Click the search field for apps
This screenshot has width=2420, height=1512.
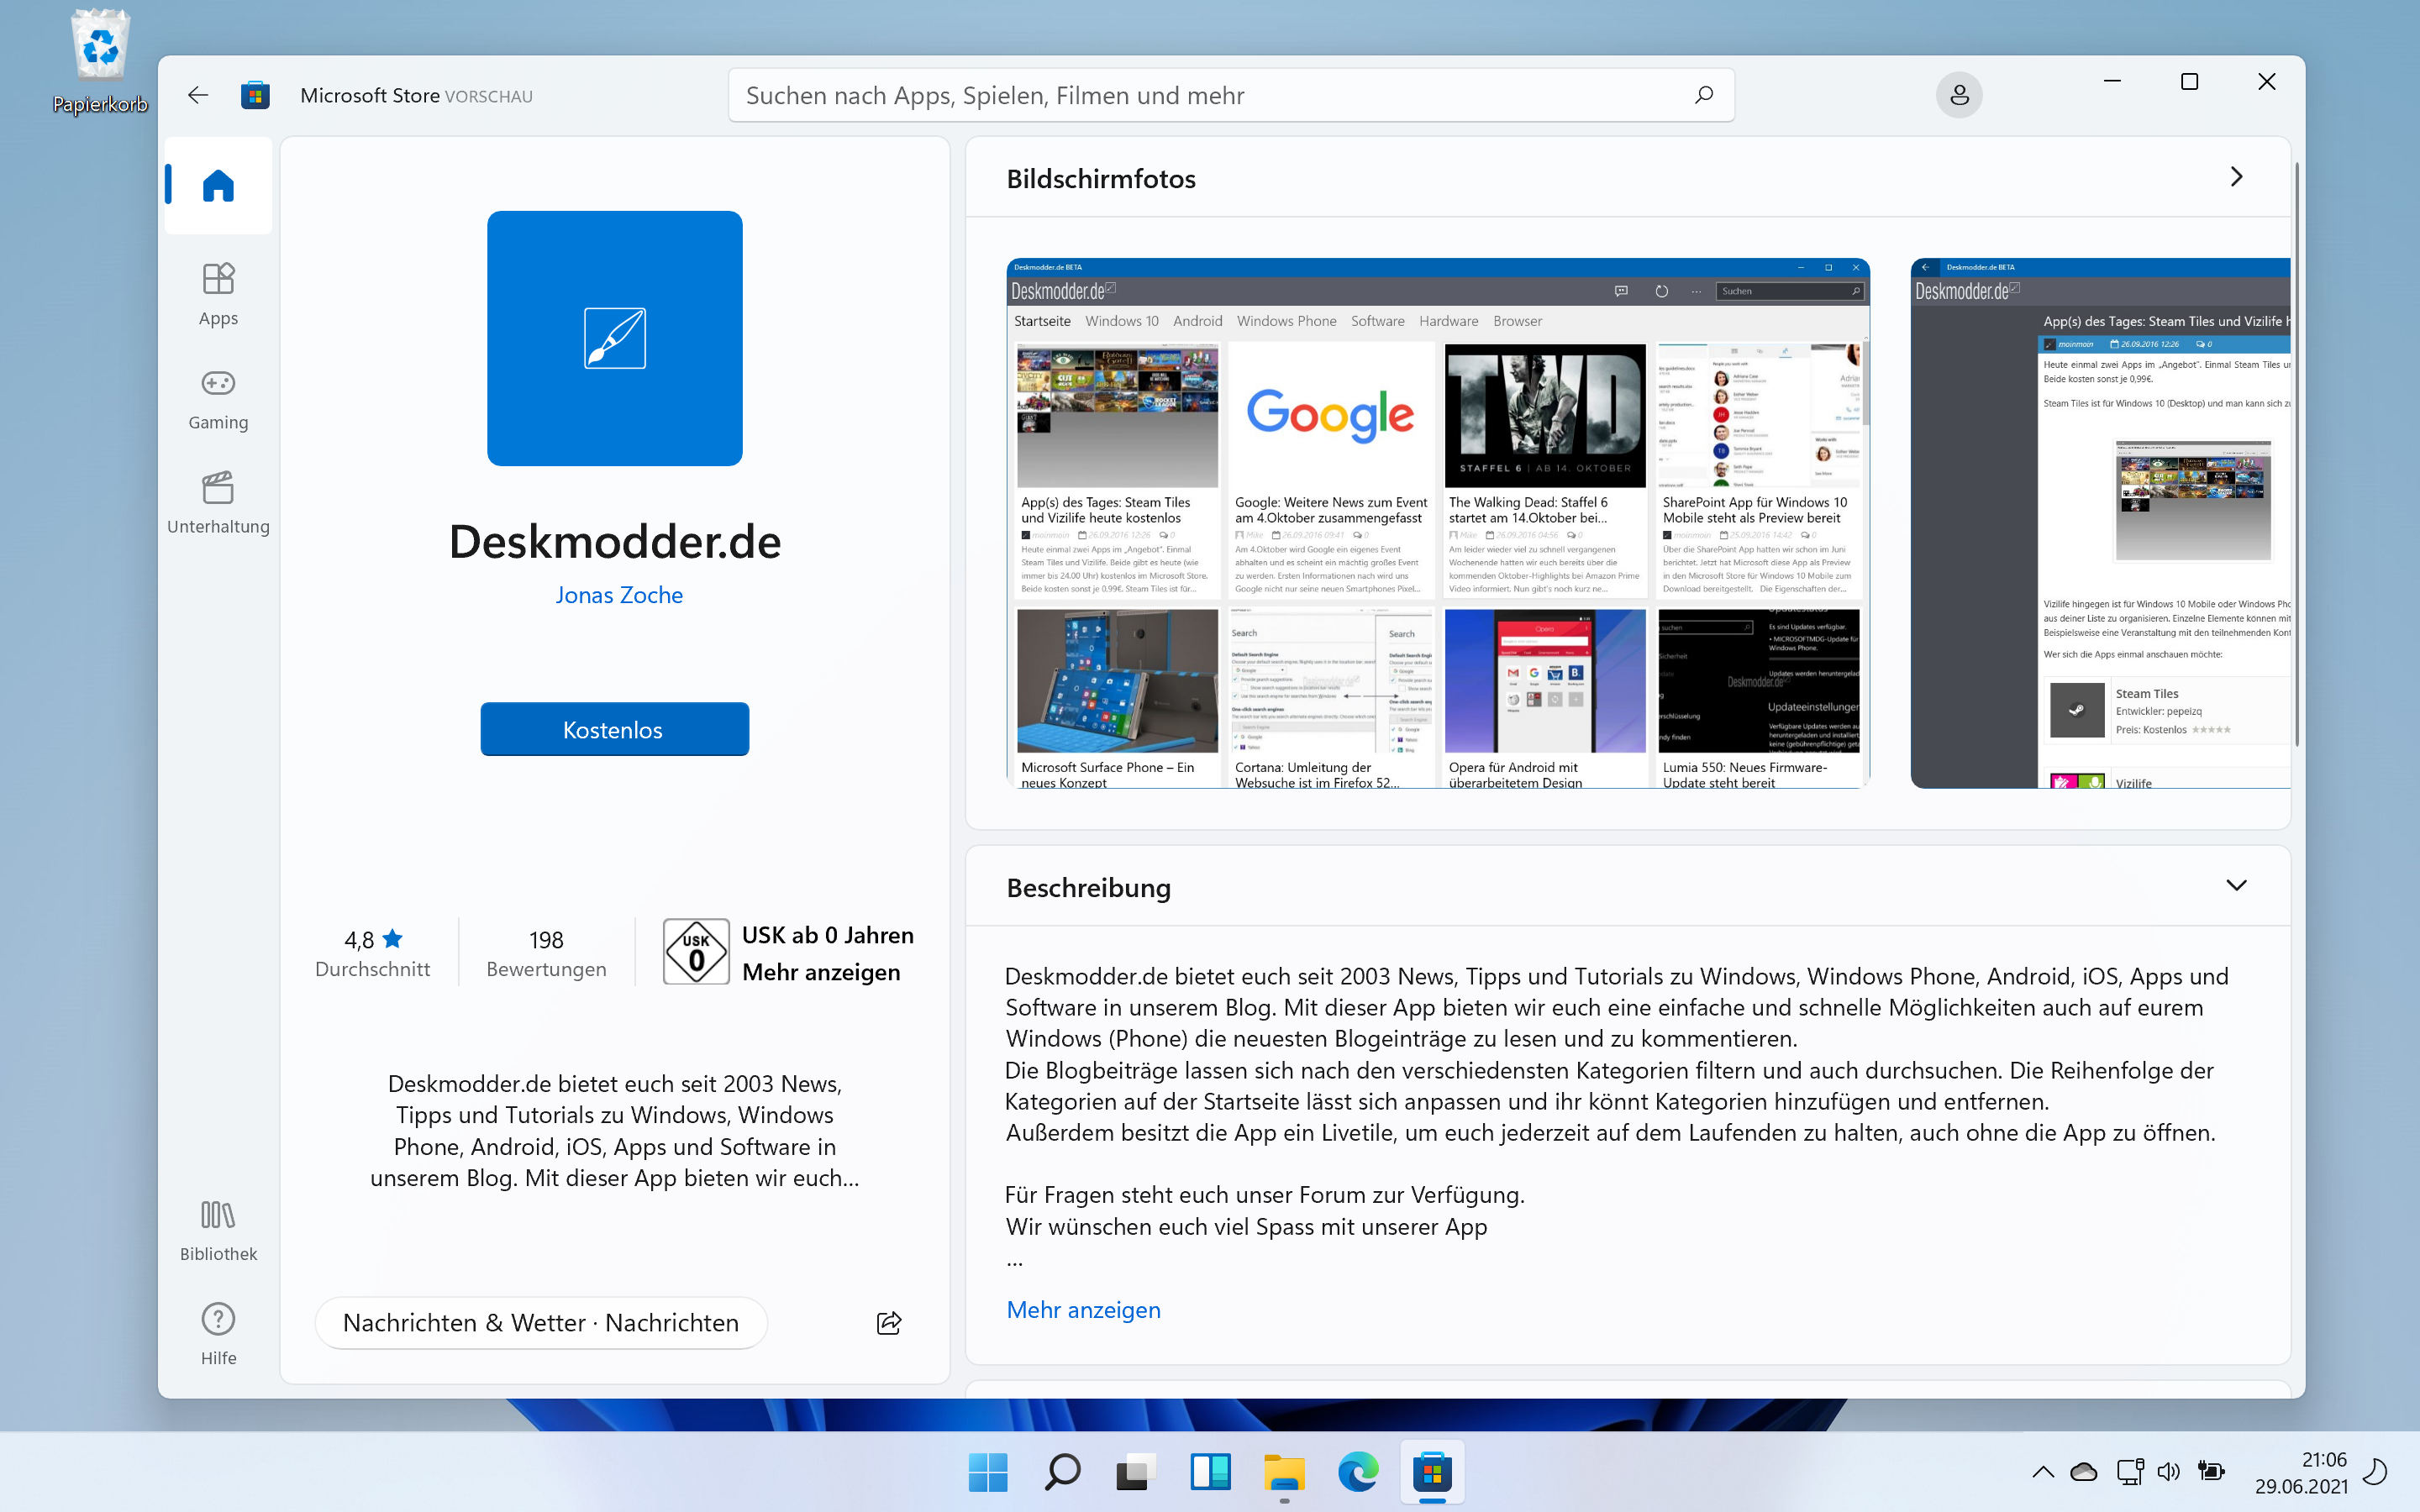click(1231, 95)
